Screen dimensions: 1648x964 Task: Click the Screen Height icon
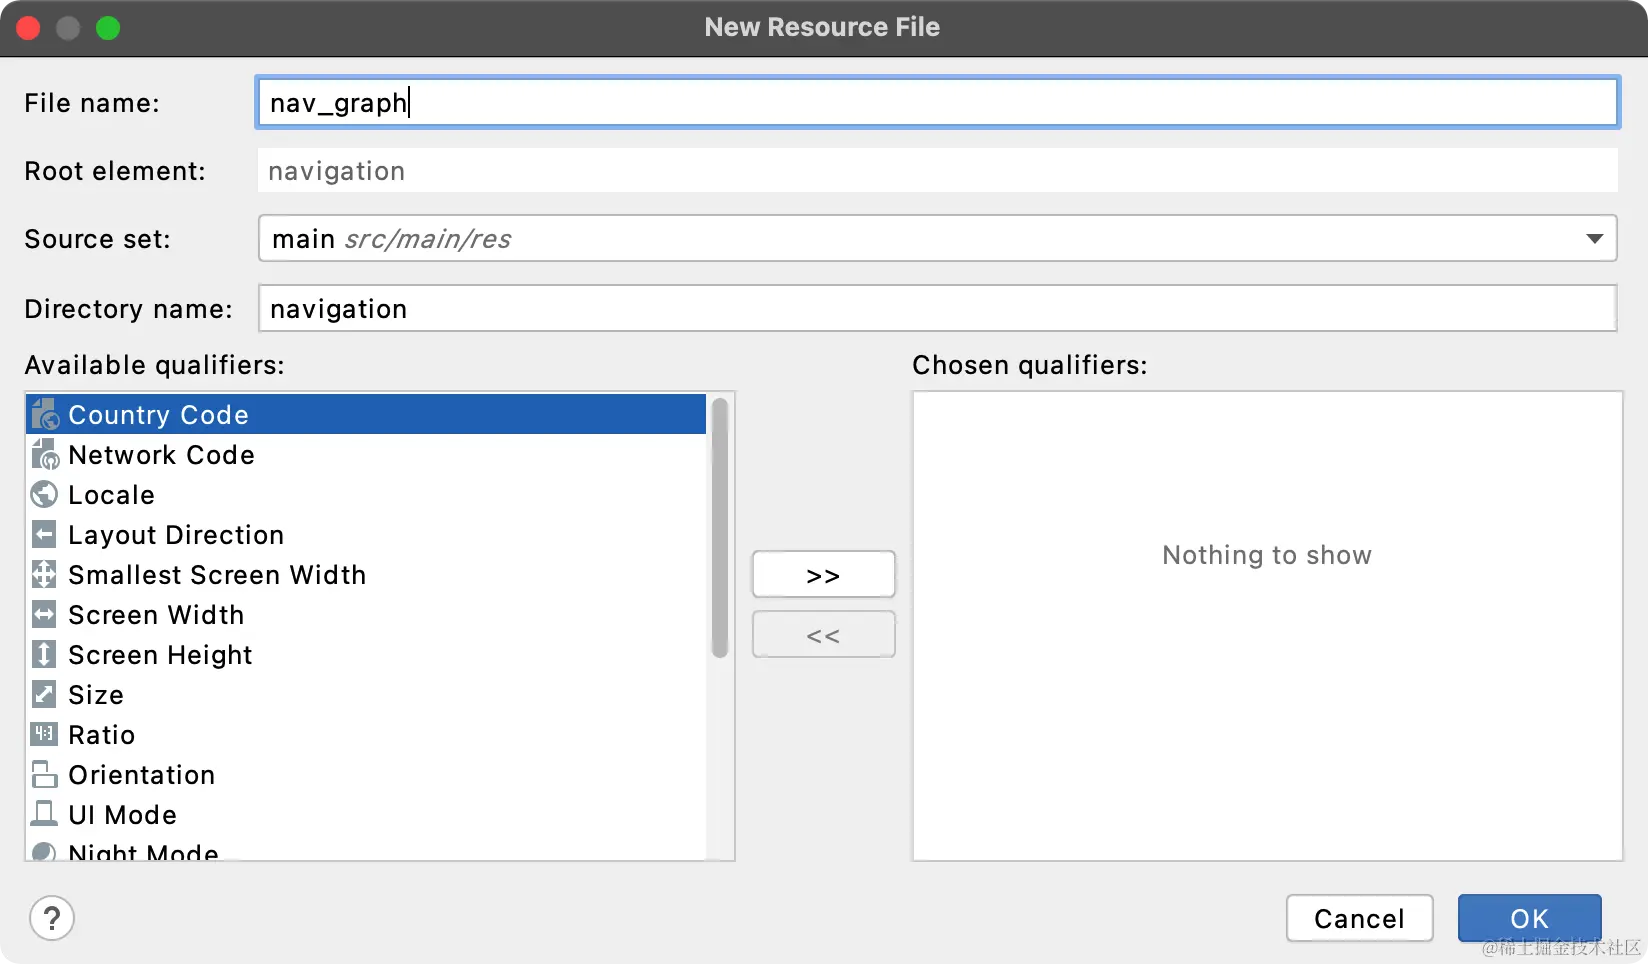pyautogui.click(x=44, y=654)
